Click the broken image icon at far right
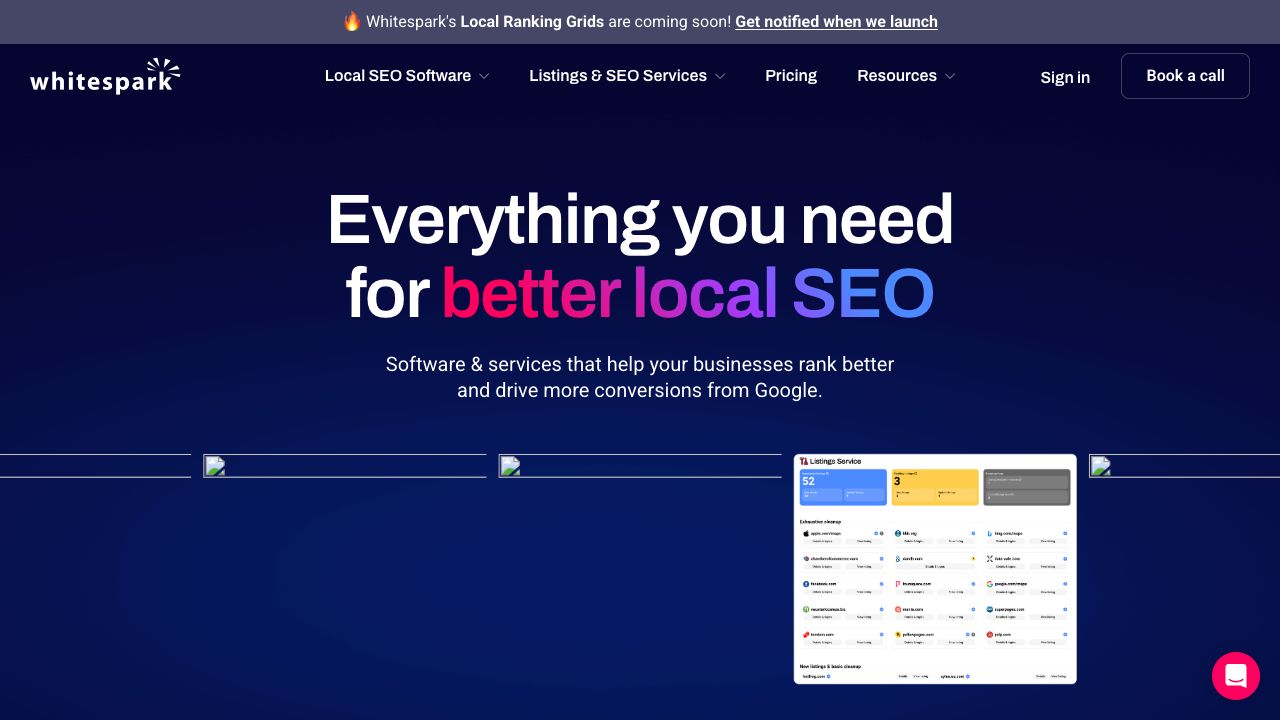This screenshot has height=720, width=1280. (1100, 466)
